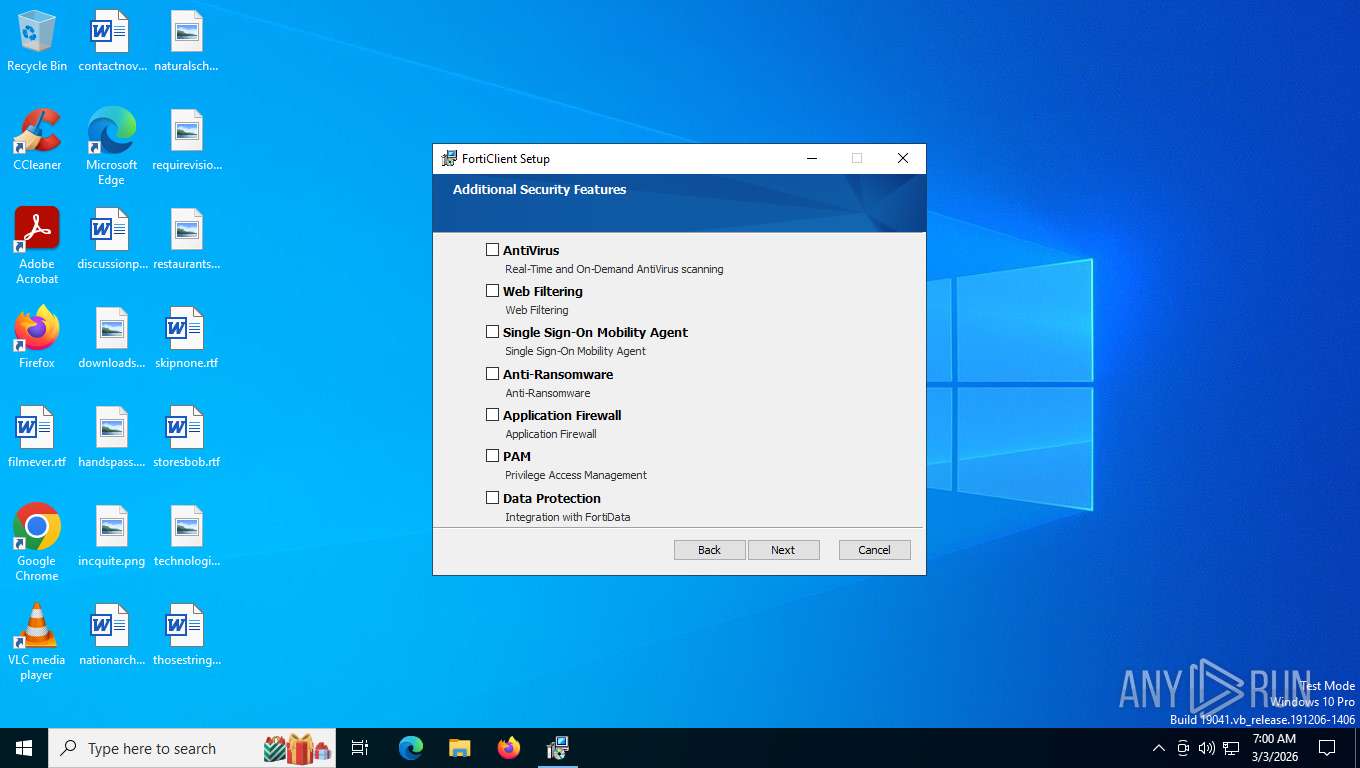Switch to the FortiClient installer taskbar icon
The image size is (1360, 768).
click(x=557, y=748)
